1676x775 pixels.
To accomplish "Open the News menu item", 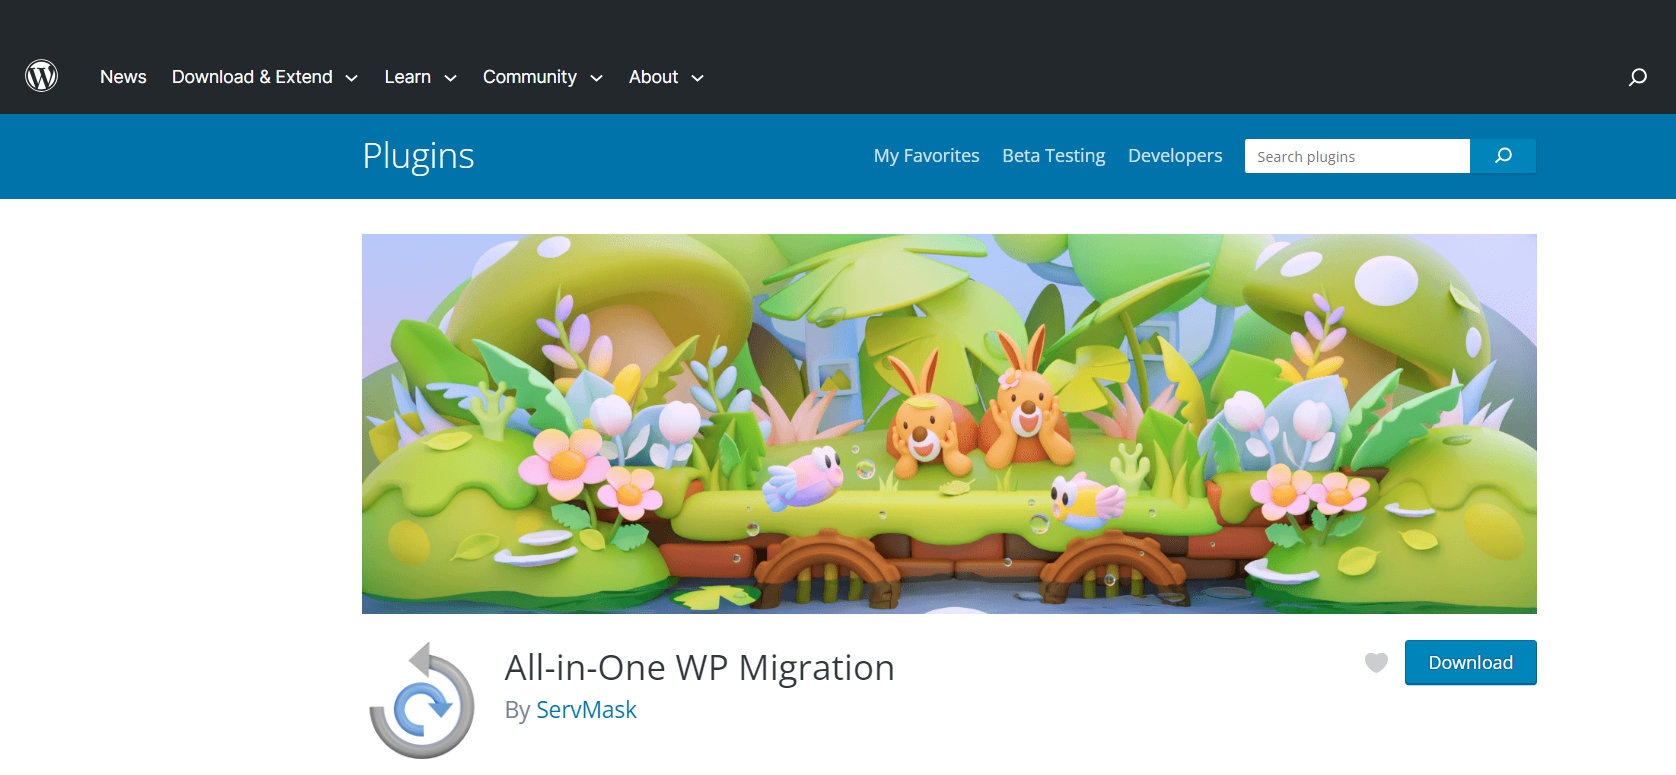I will pyautogui.click(x=123, y=77).
